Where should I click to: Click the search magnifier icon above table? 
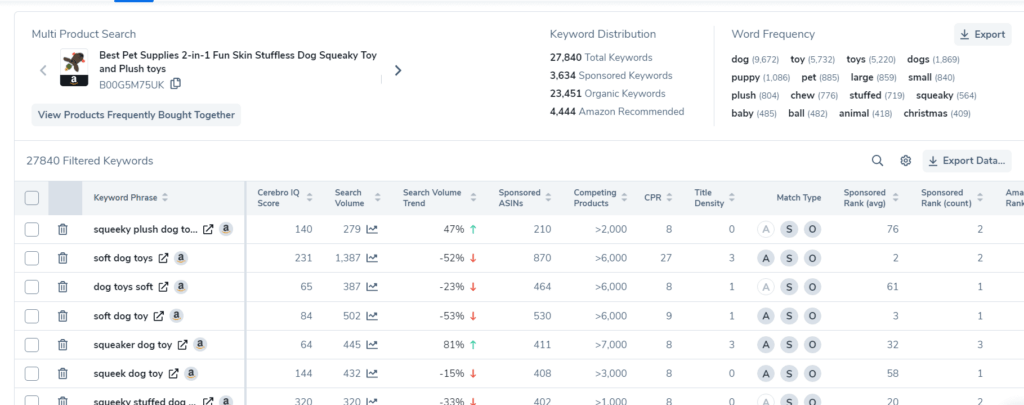[877, 161]
